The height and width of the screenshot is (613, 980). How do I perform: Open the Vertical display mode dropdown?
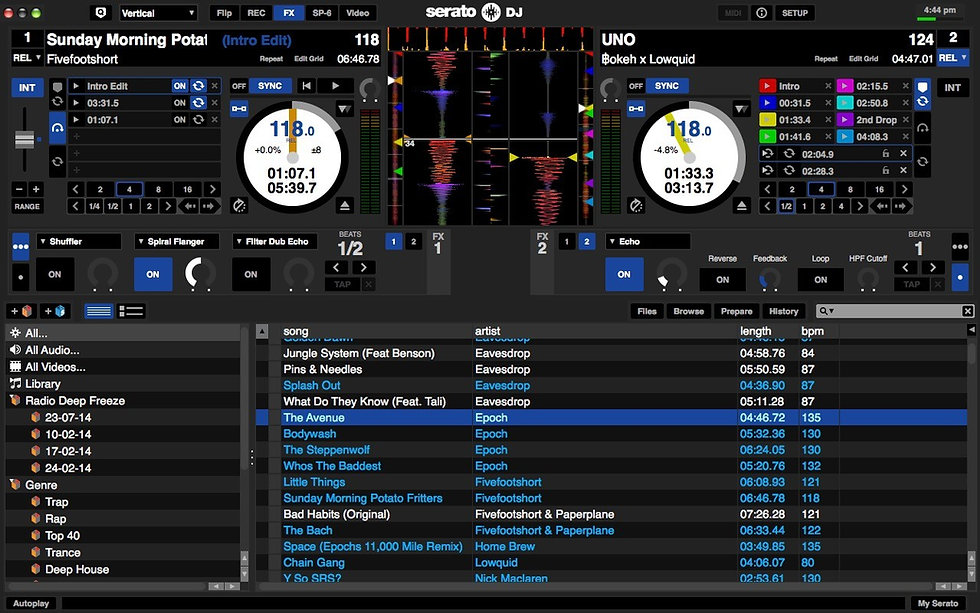point(158,13)
